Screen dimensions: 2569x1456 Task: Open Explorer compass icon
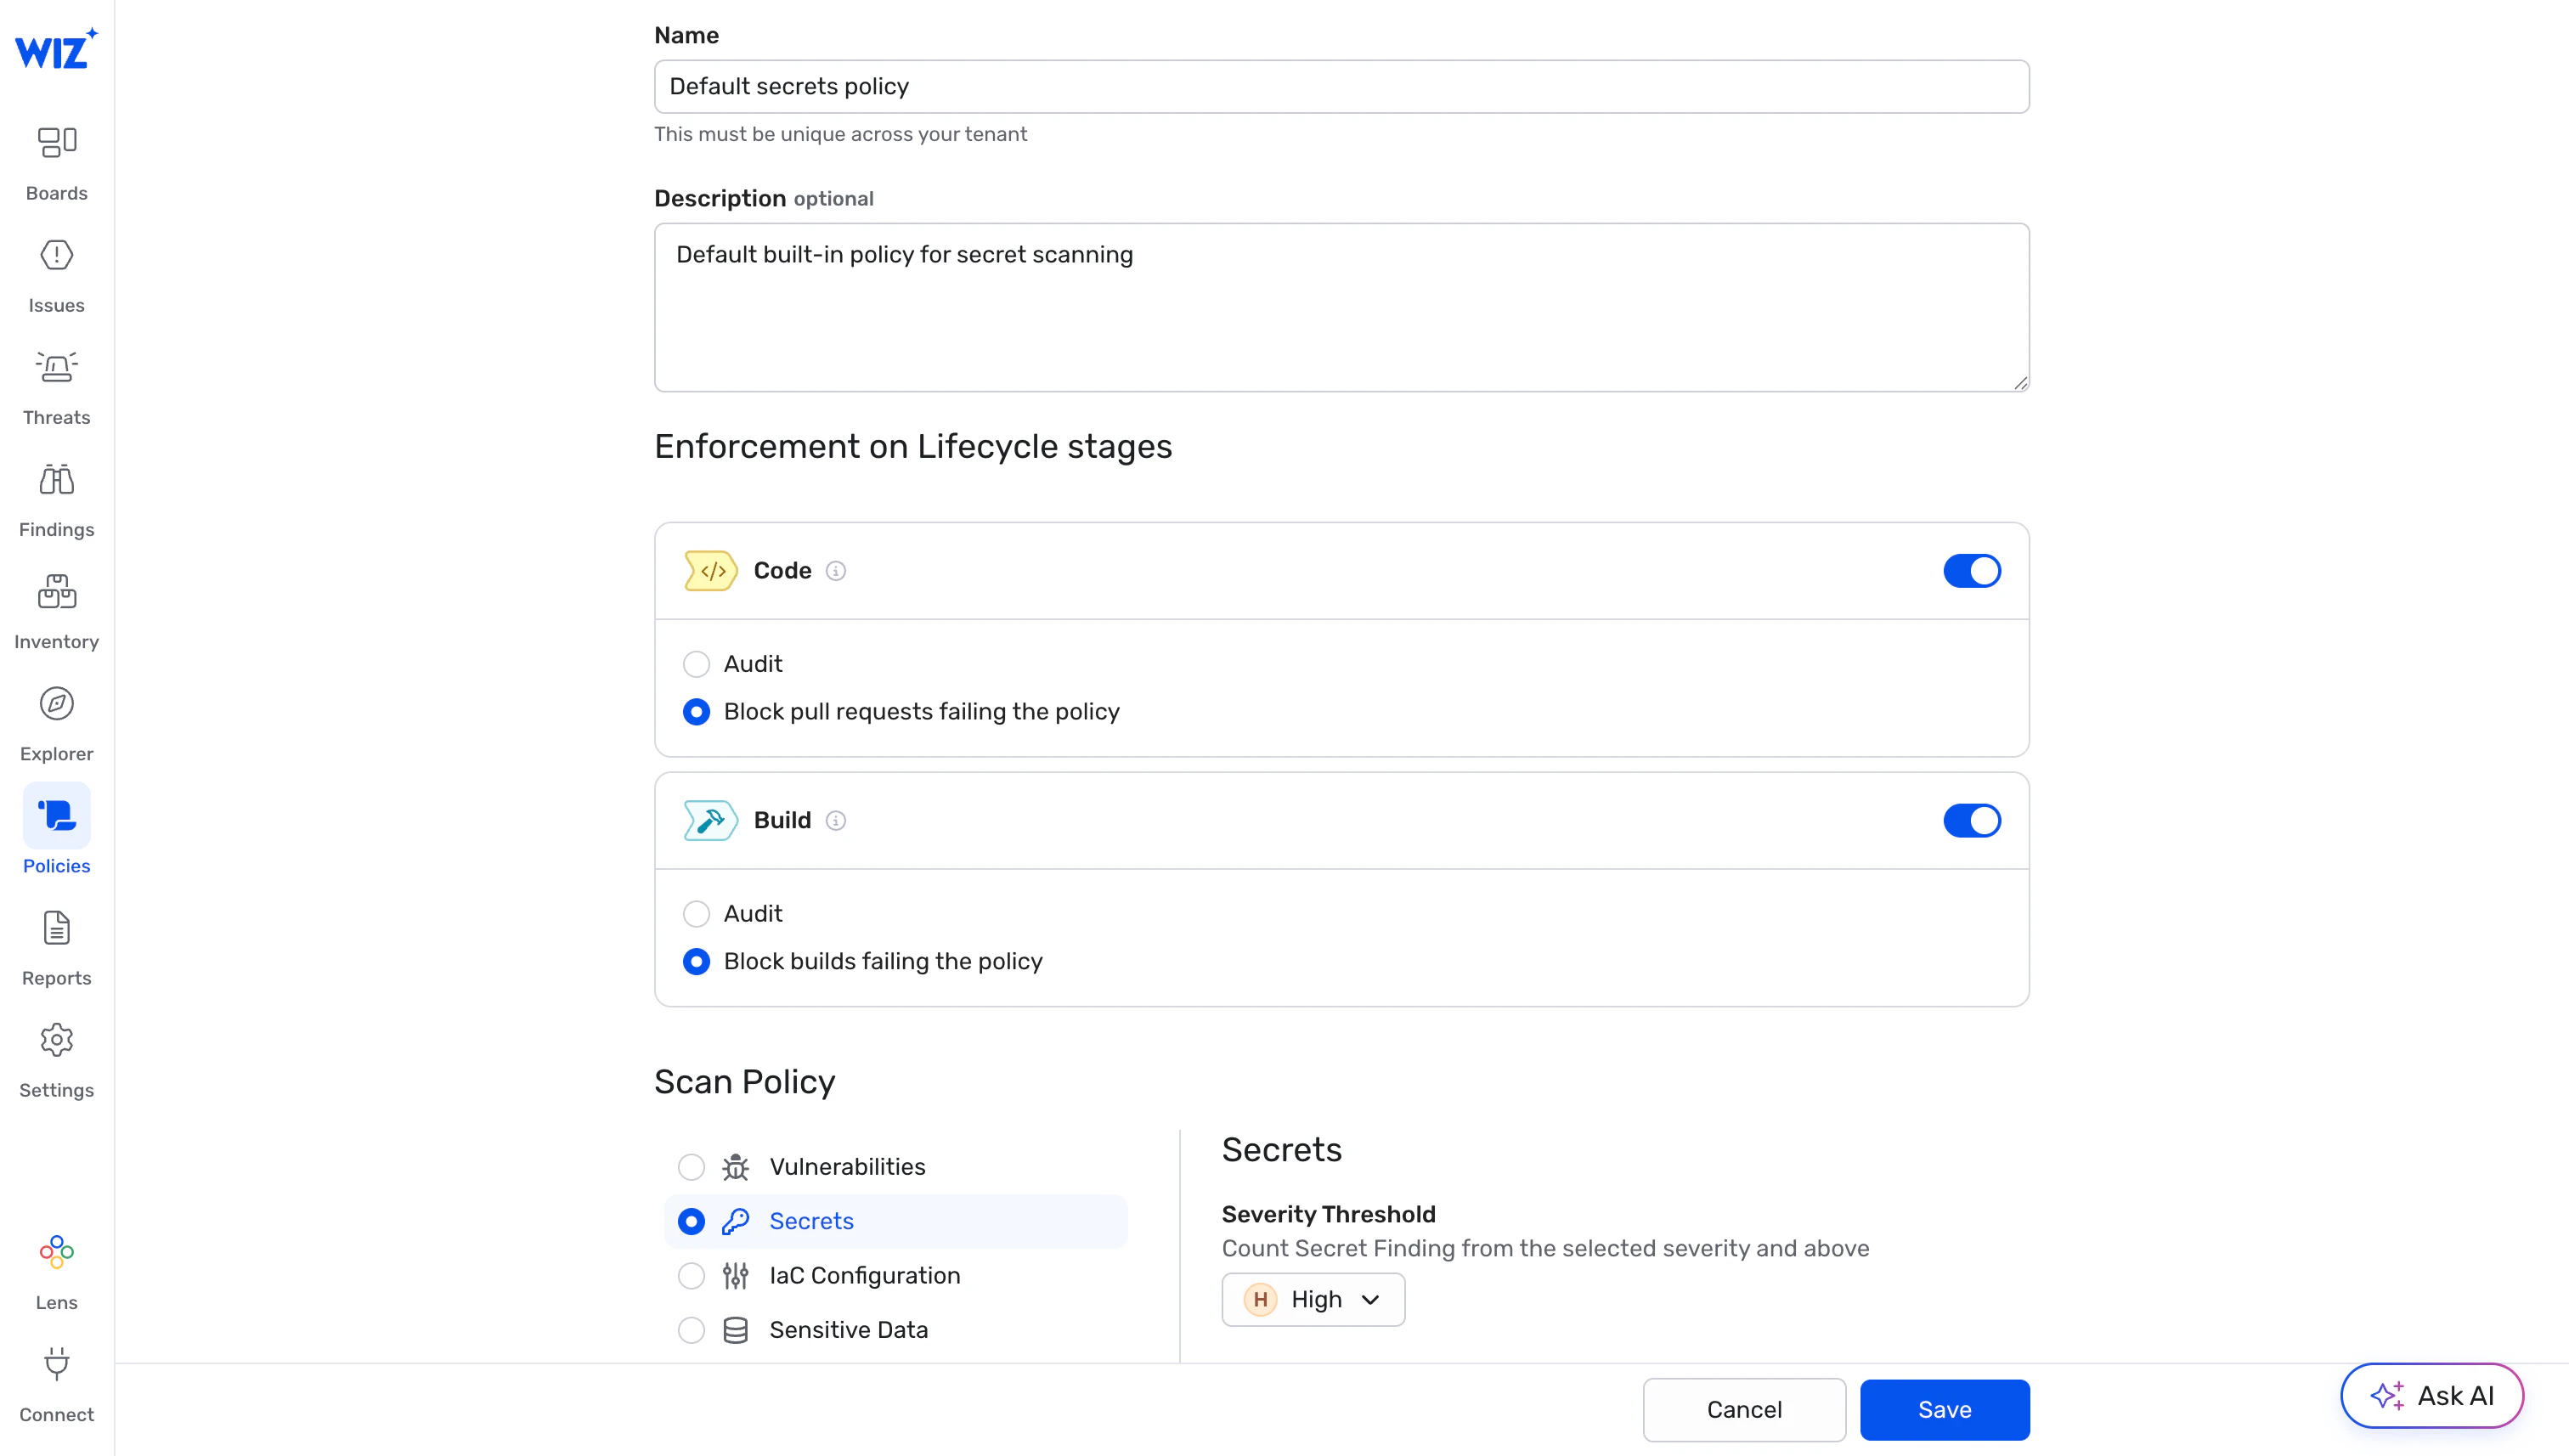click(x=57, y=704)
